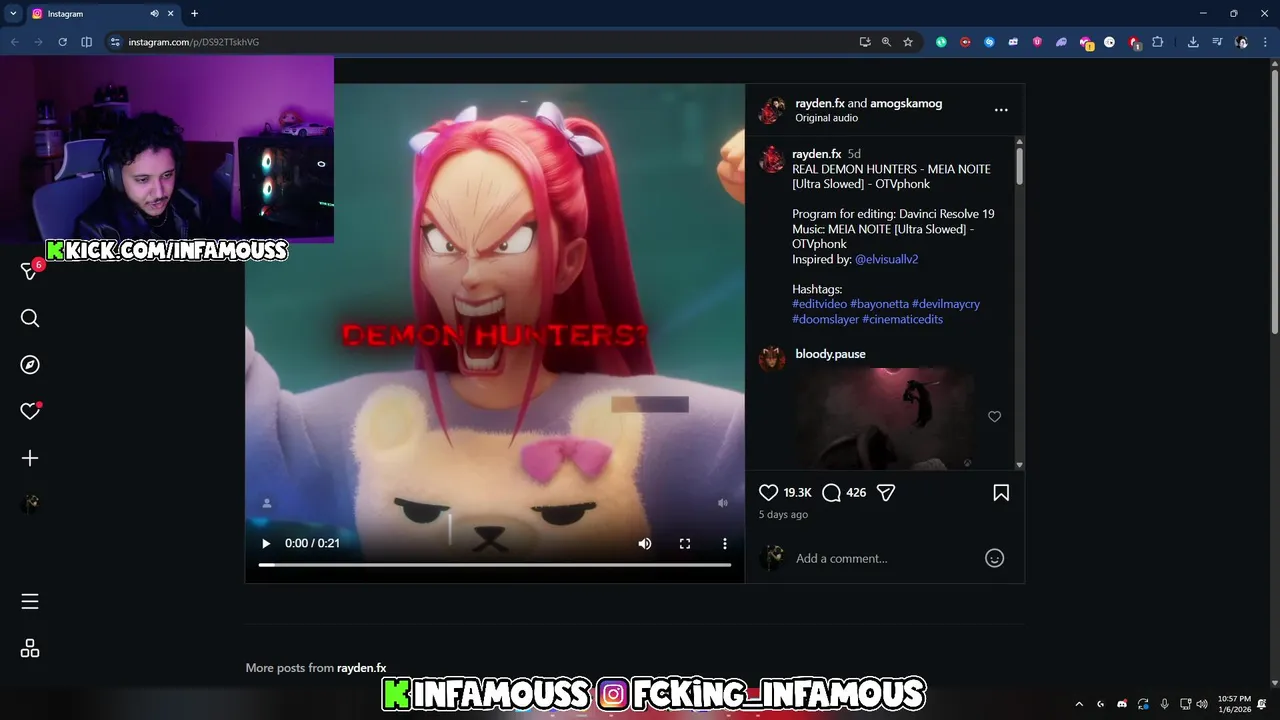Viewport: 1280px width, 720px height.
Task: Open the @elvisuallv2 mention link
Action: (x=886, y=259)
